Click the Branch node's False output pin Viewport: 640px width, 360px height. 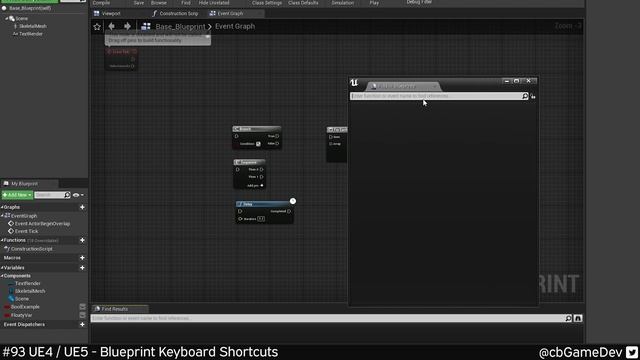click(x=277, y=144)
